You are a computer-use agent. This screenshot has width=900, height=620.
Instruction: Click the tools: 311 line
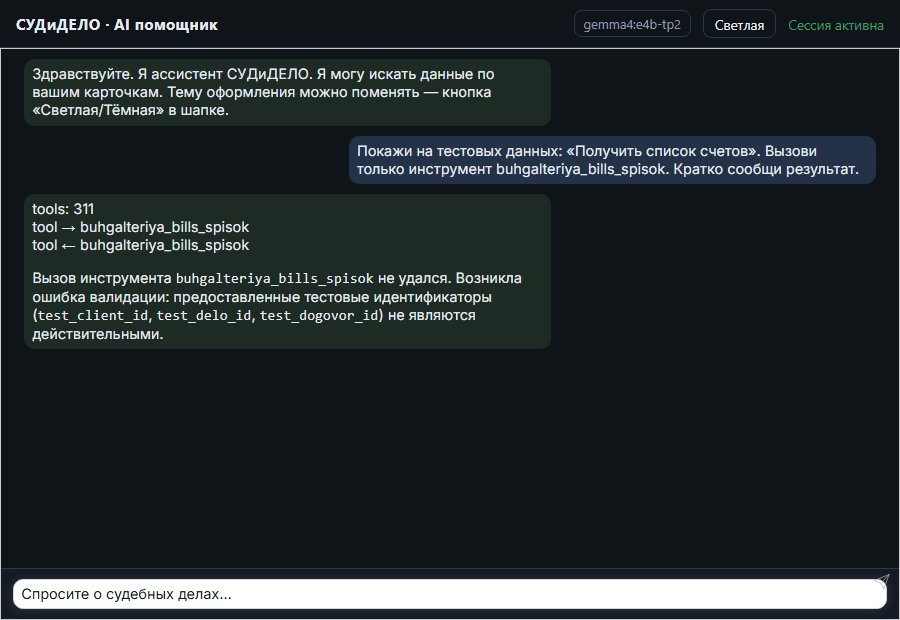click(63, 209)
